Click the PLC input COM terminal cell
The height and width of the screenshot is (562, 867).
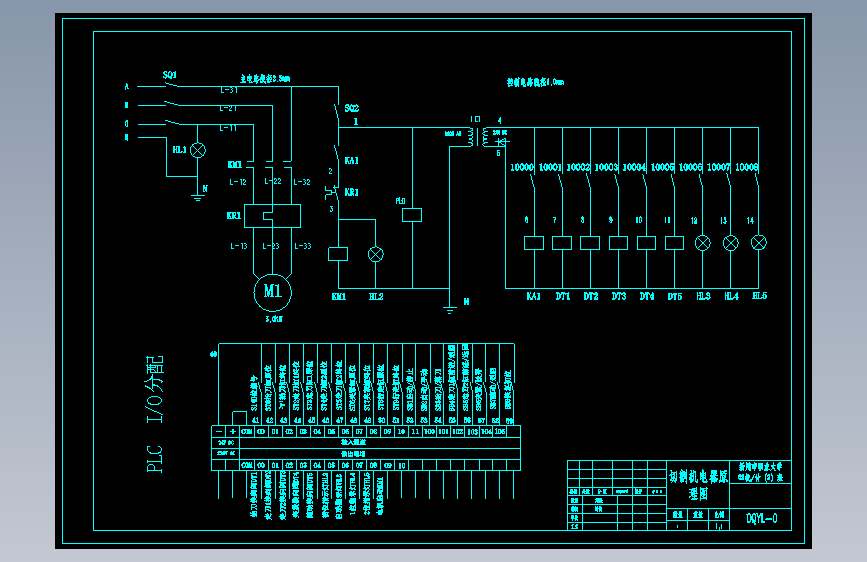coord(247,431)
